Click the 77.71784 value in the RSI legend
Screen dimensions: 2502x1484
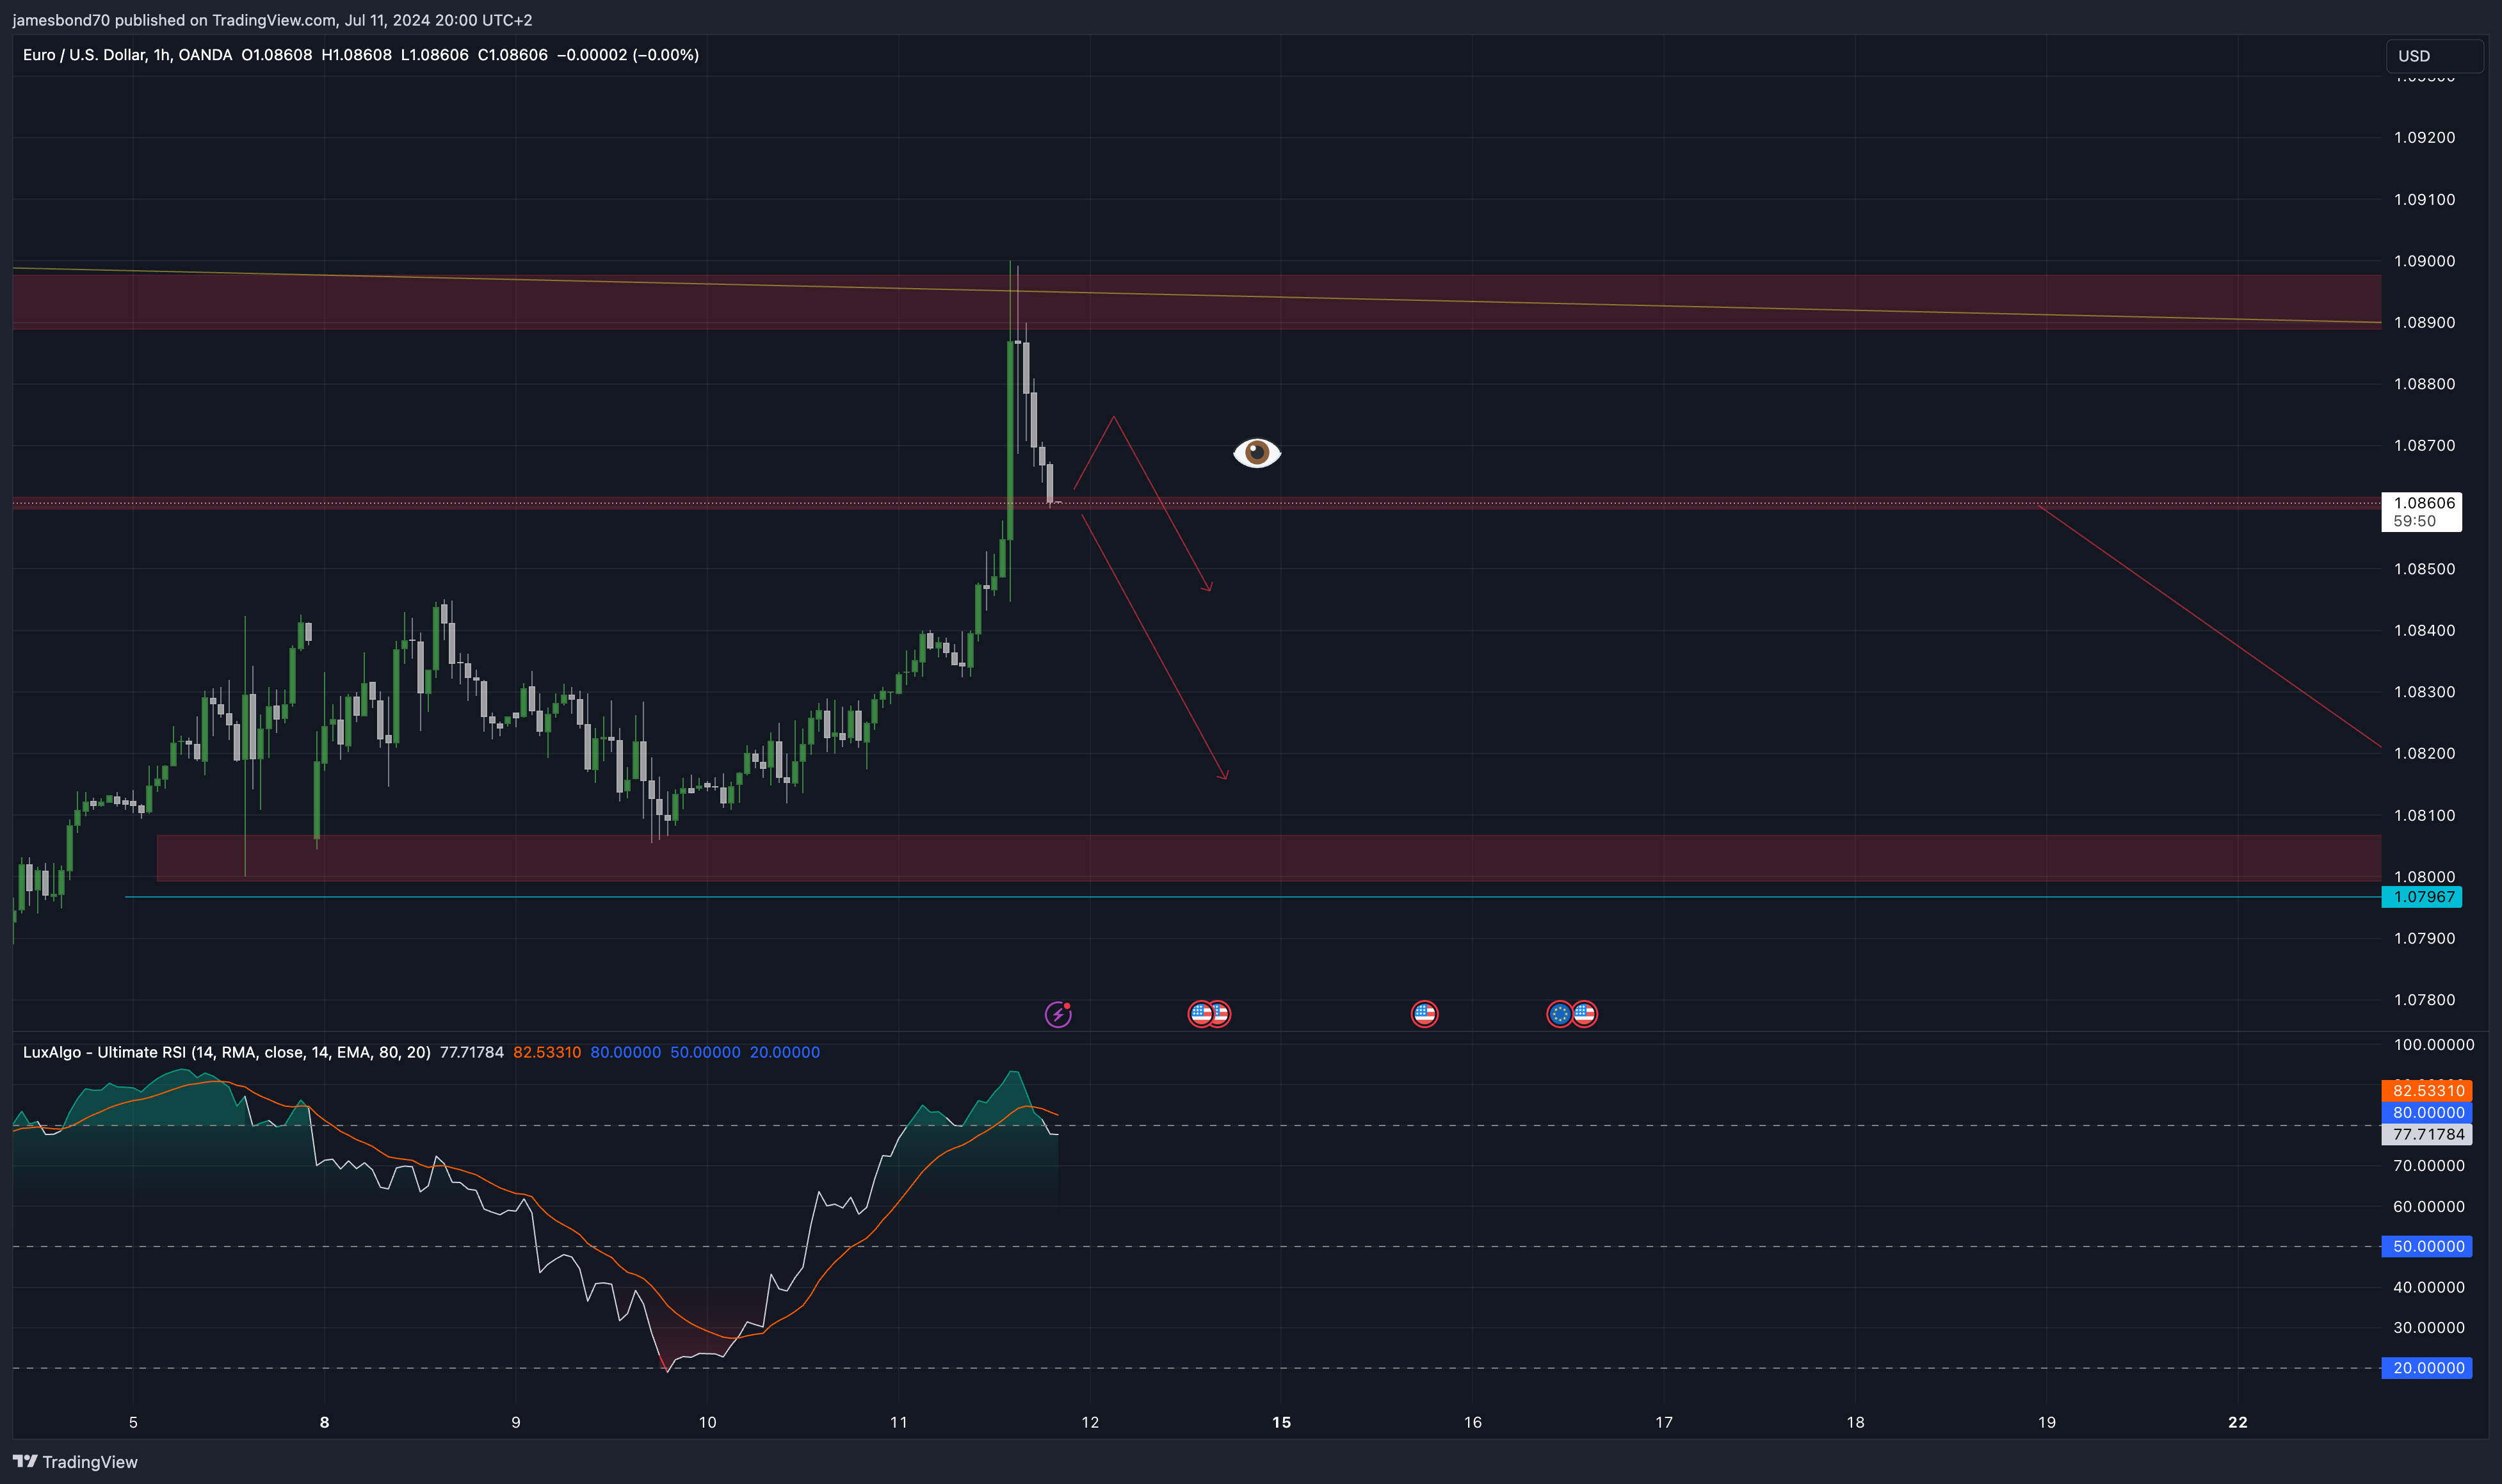click(x=472, y=1052)
